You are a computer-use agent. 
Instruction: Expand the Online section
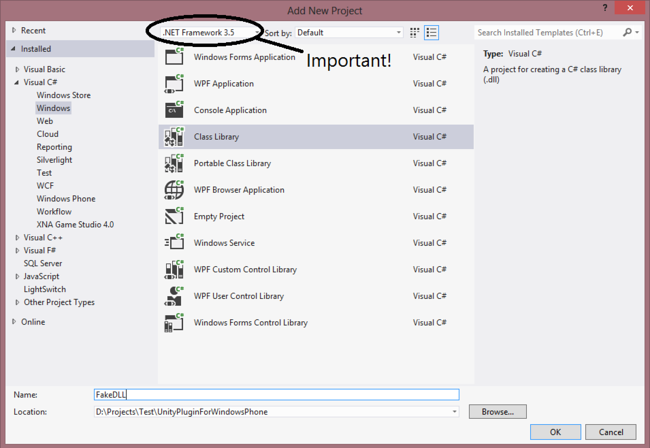tap(14, 322)
